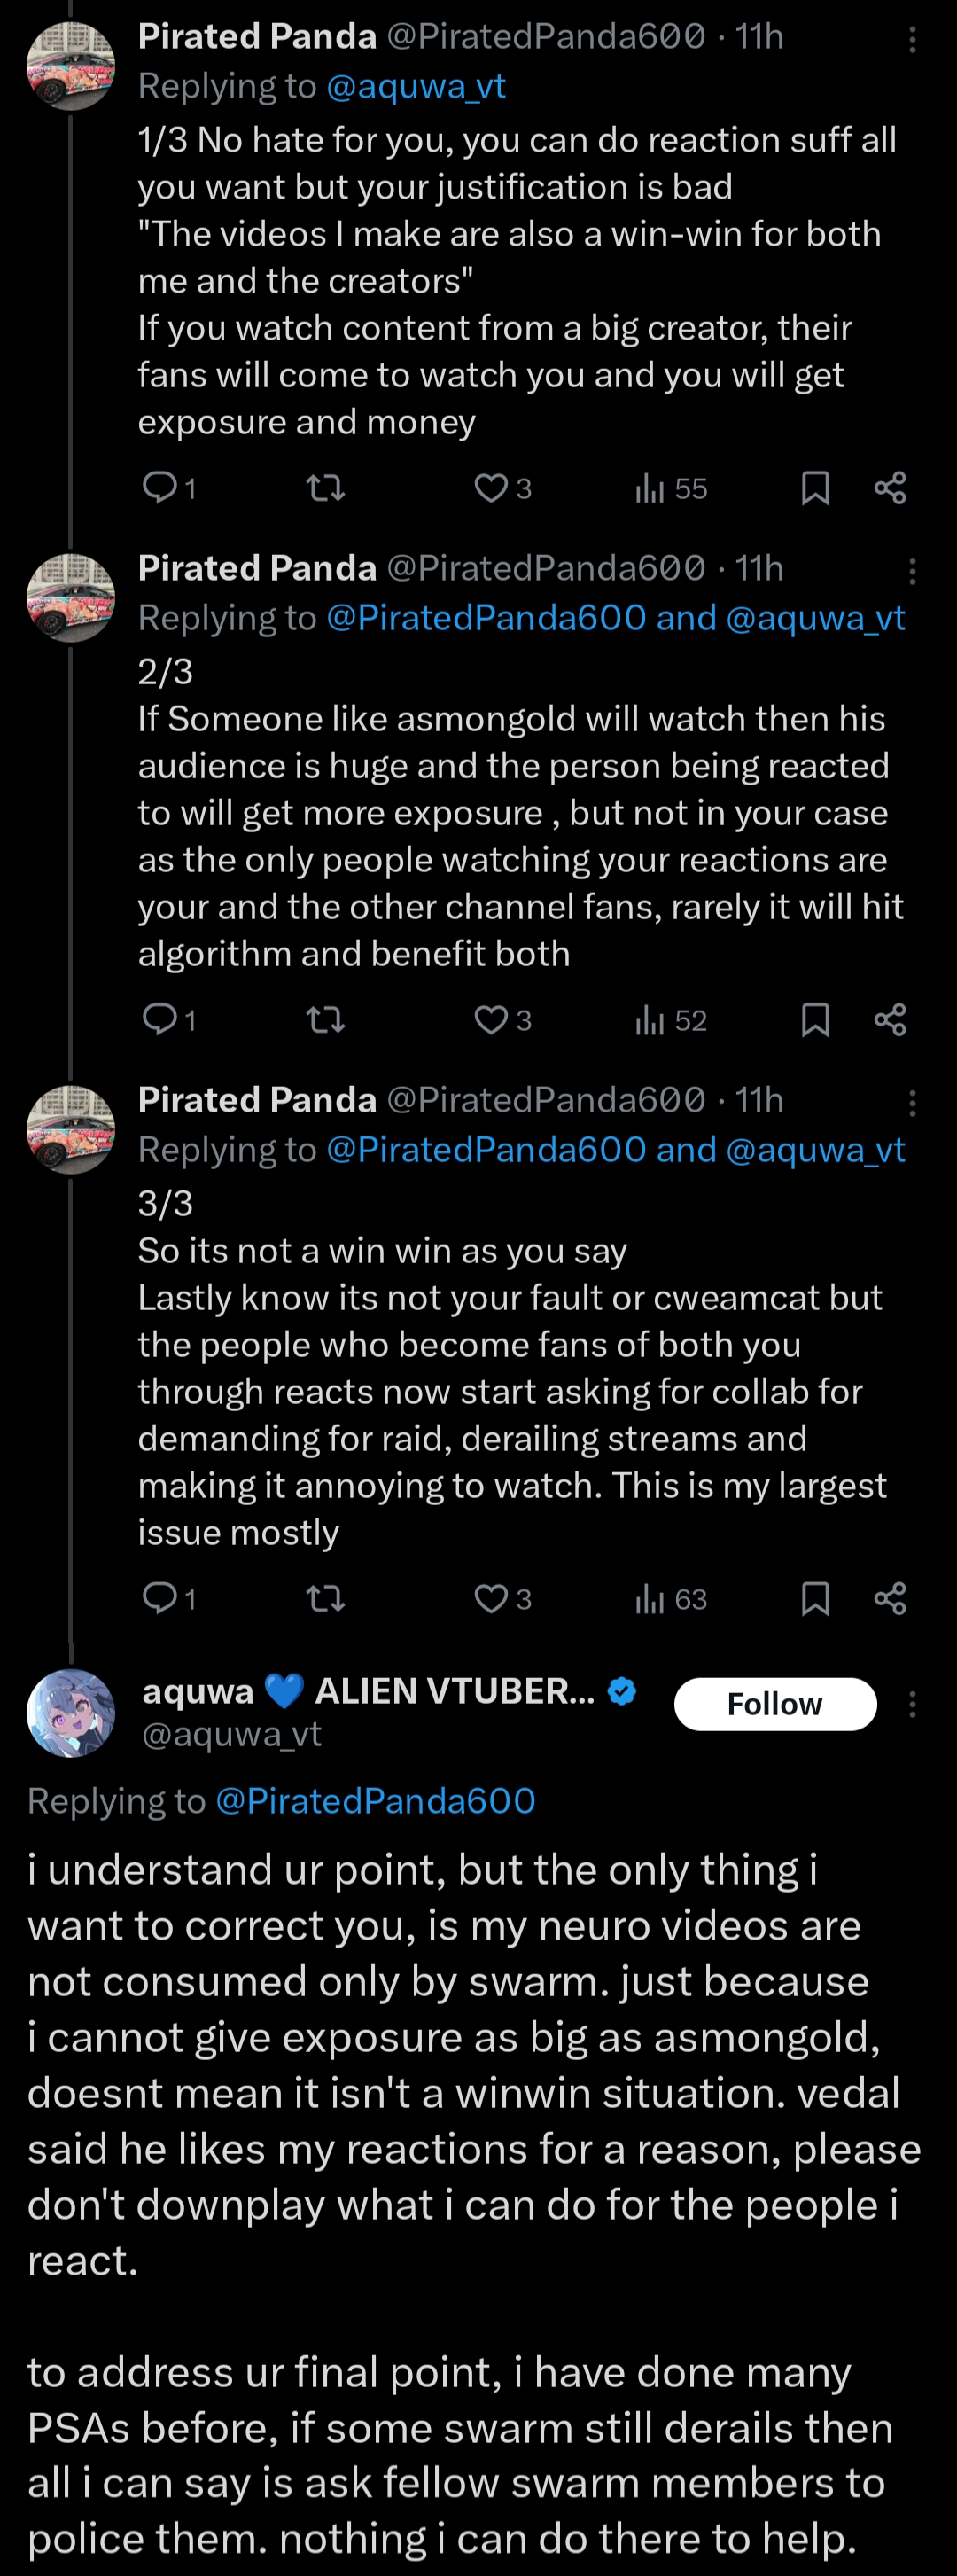Reply to the 1/3 tweet
Screen dimensions: 957x2576
160,488
